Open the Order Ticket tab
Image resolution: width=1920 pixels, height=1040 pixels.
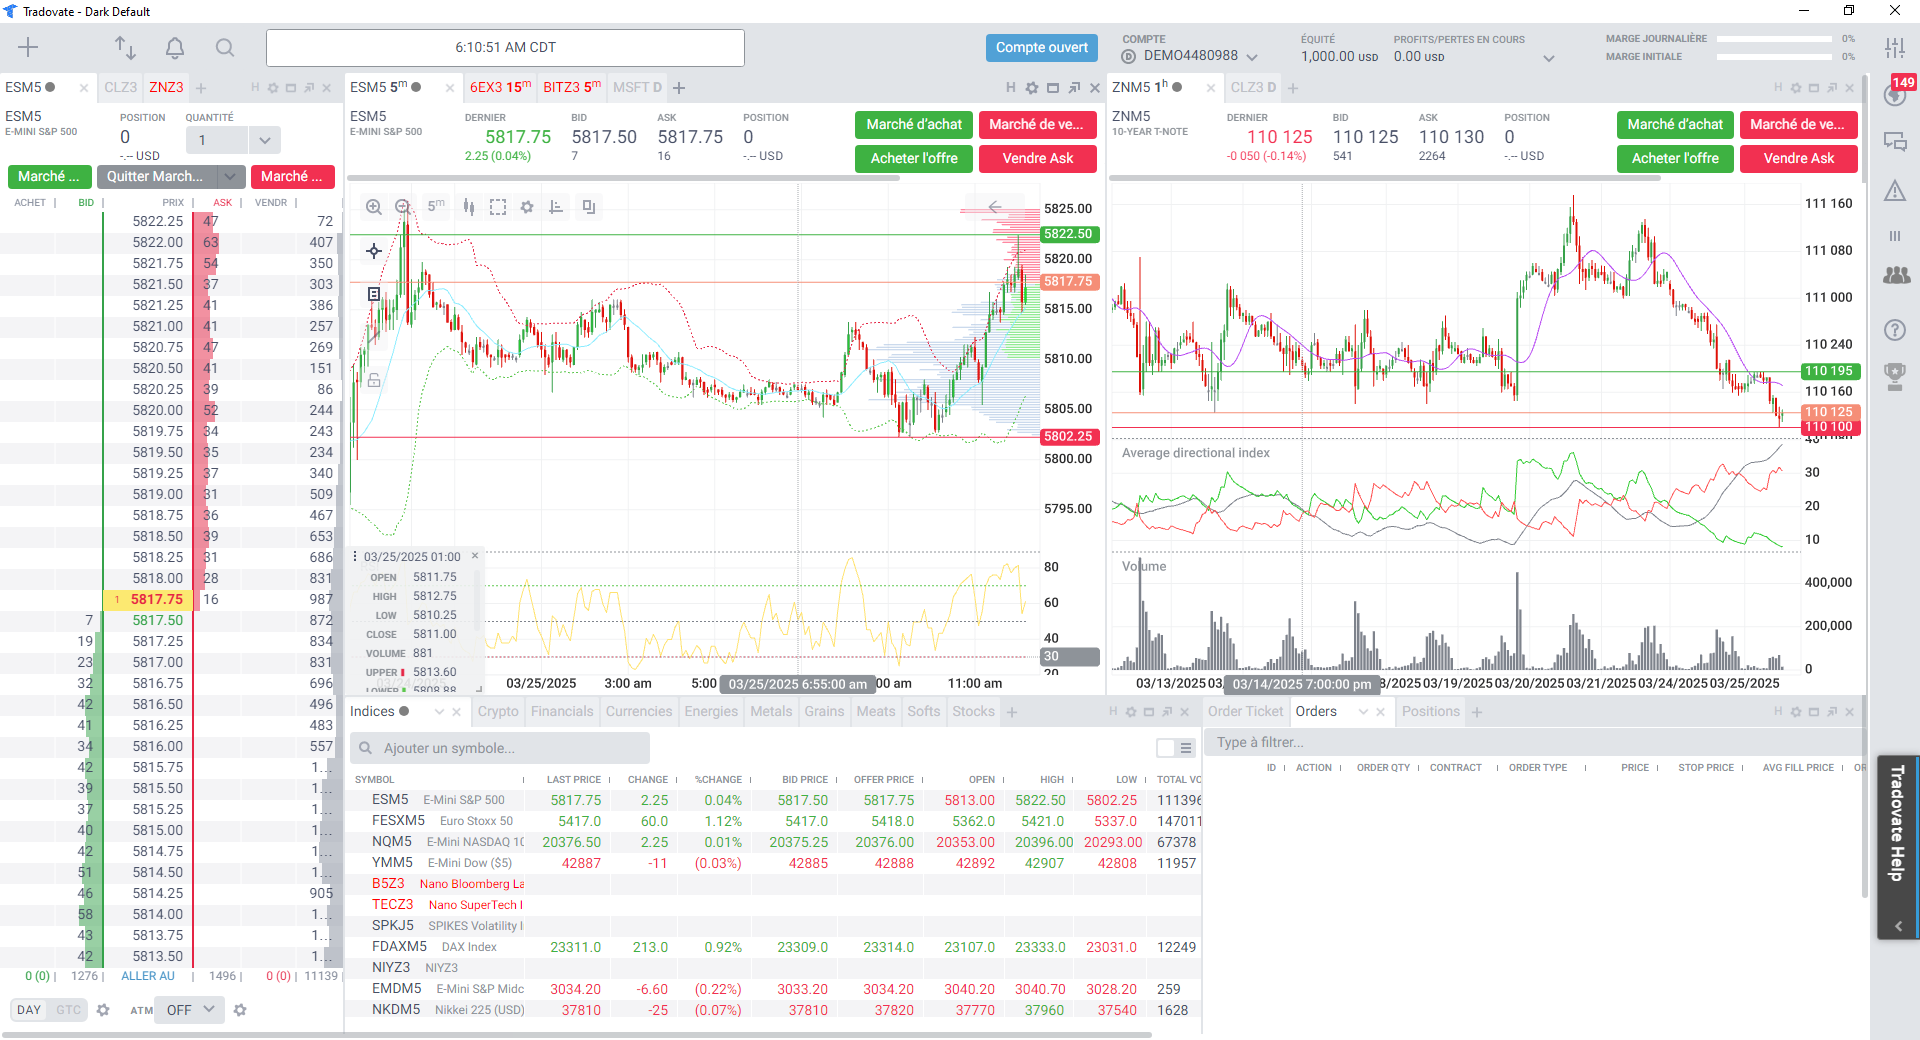pyautogui.click(x=1245, y=711)
